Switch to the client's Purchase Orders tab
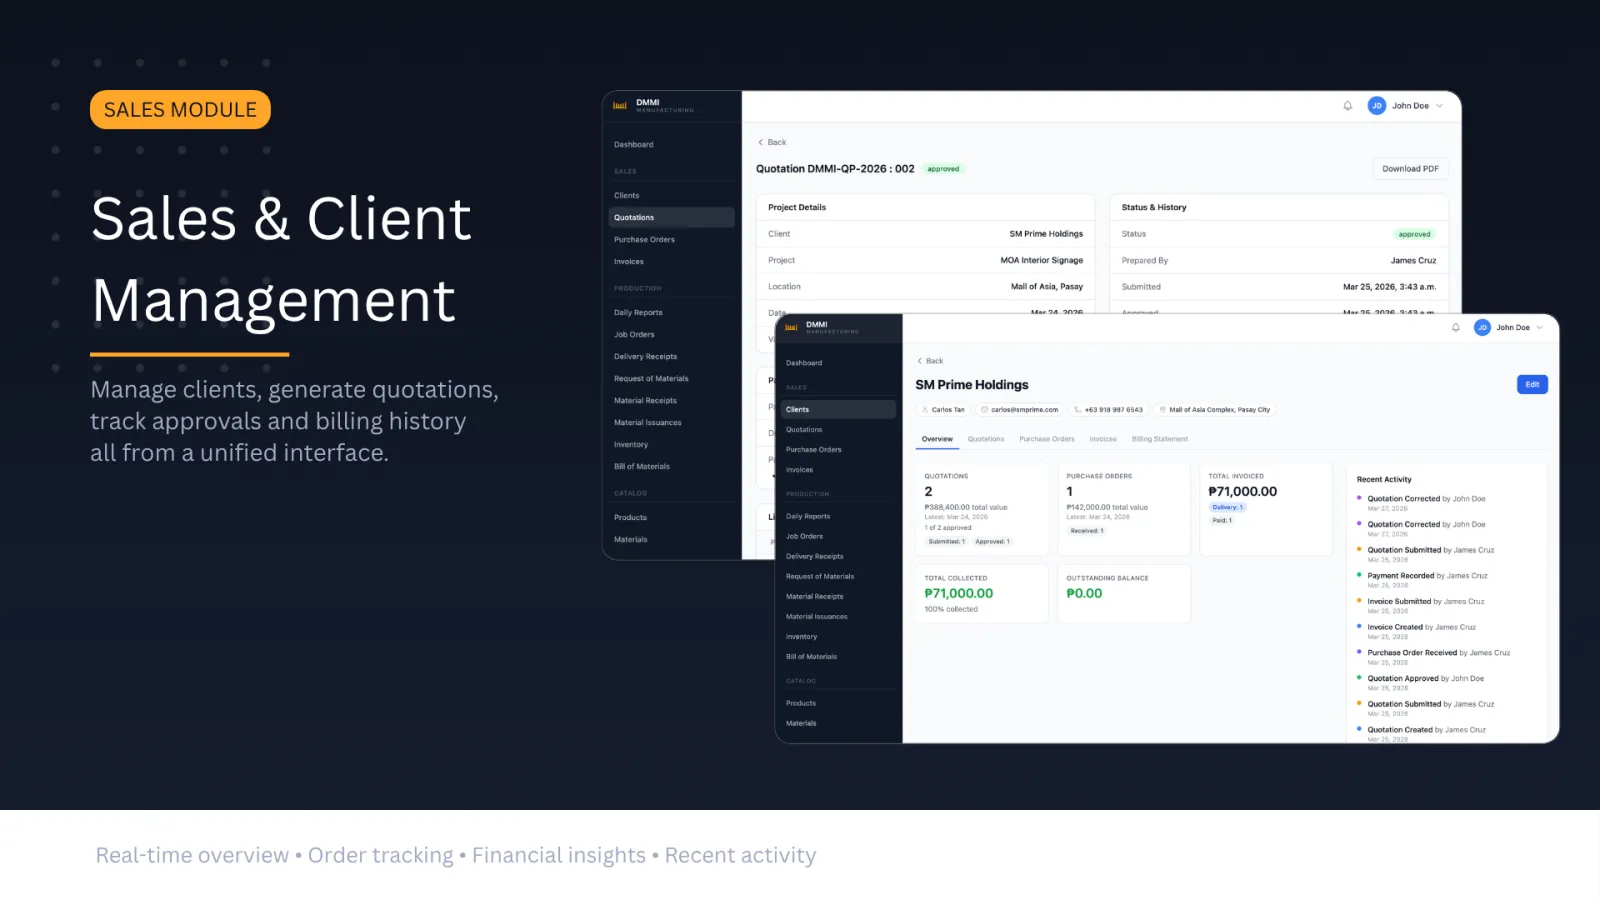This screenshot has height=900, width=1600. 1047,439
